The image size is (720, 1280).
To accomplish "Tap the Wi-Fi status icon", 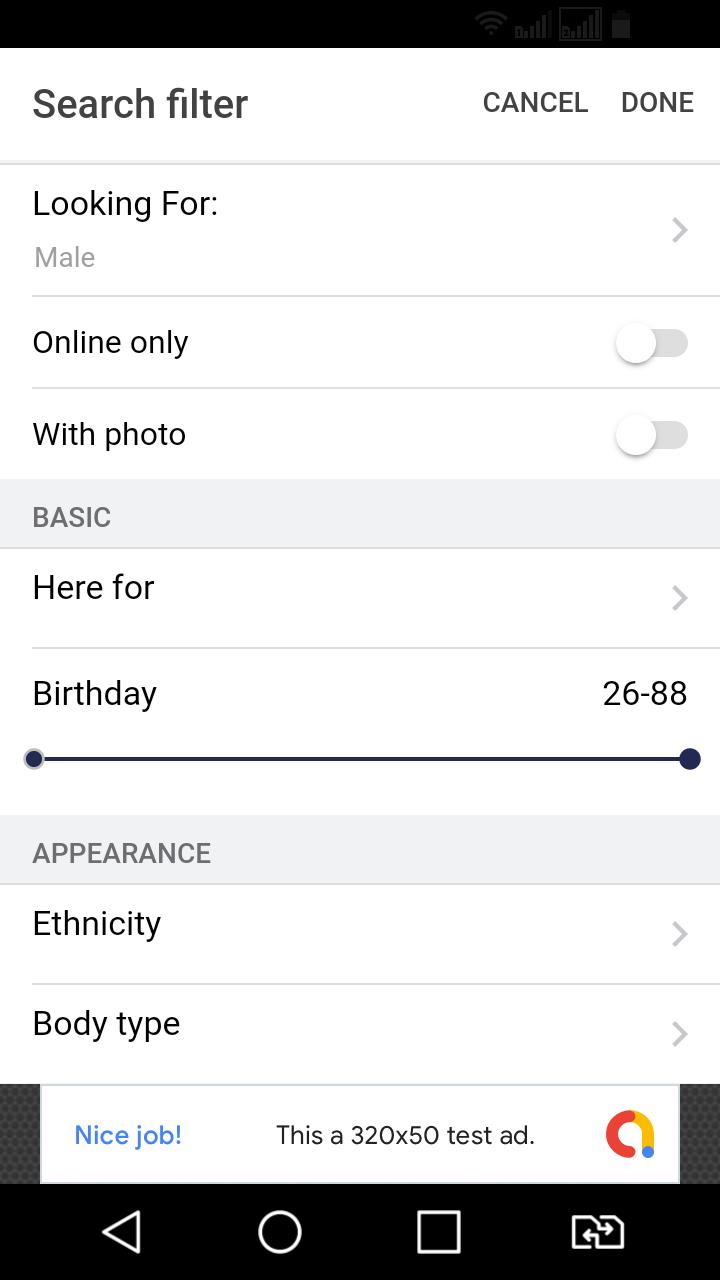I will pos(490,24).
